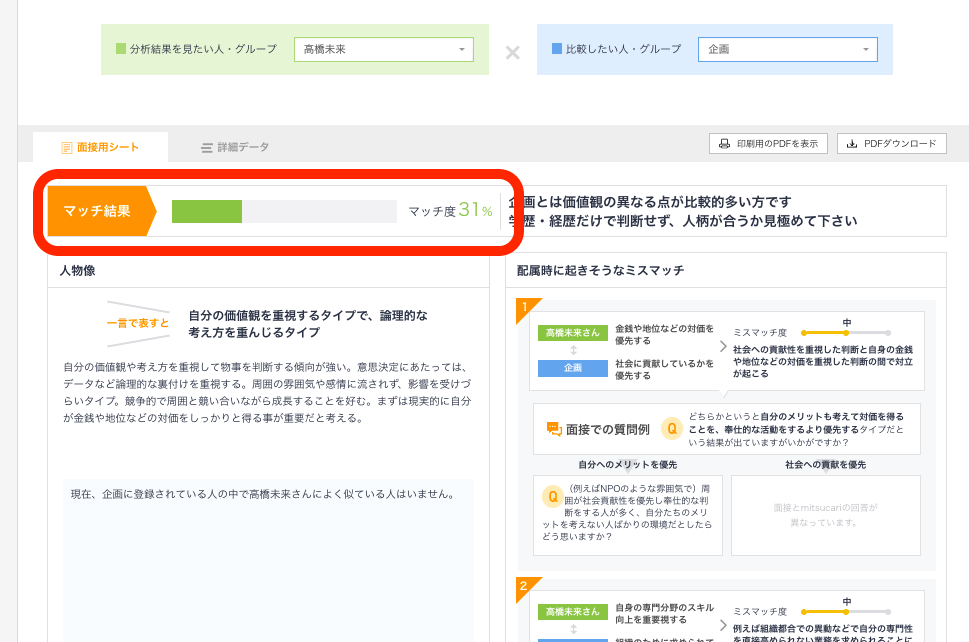969x642 pixels.
Task: Click the ミスマッチ度 slider marker showing 中
Action: (x=846, y=333)
